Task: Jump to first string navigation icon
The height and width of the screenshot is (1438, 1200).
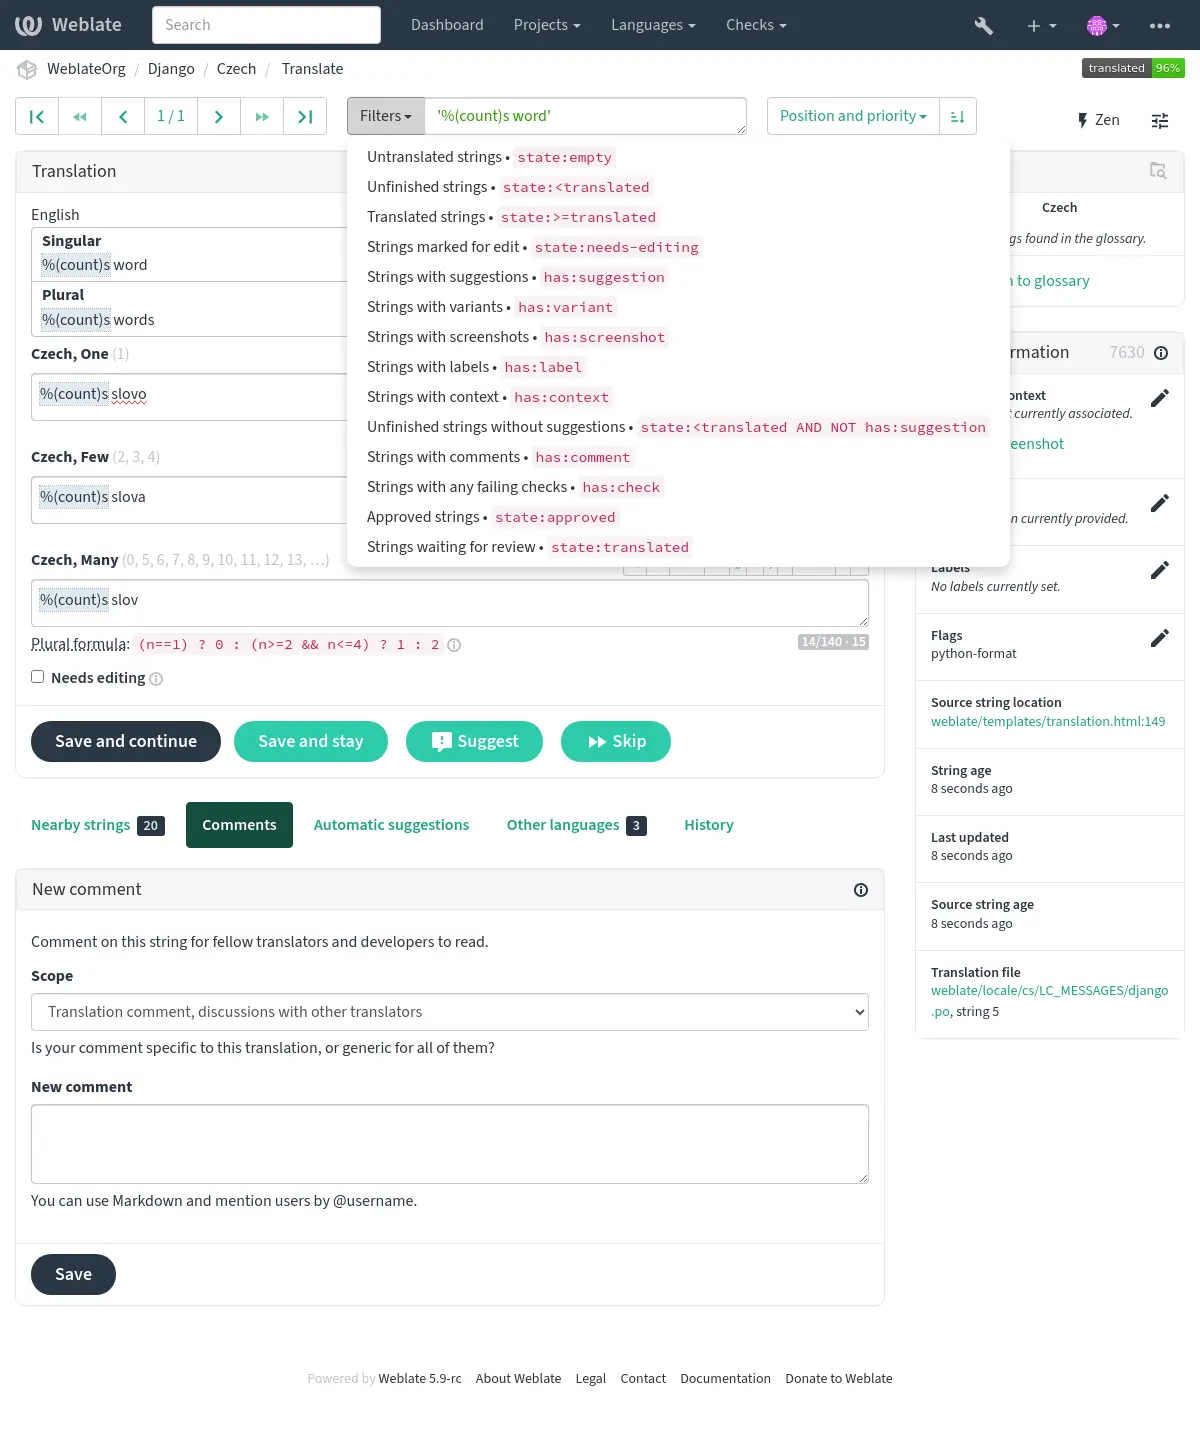Action: coord(37,117)
